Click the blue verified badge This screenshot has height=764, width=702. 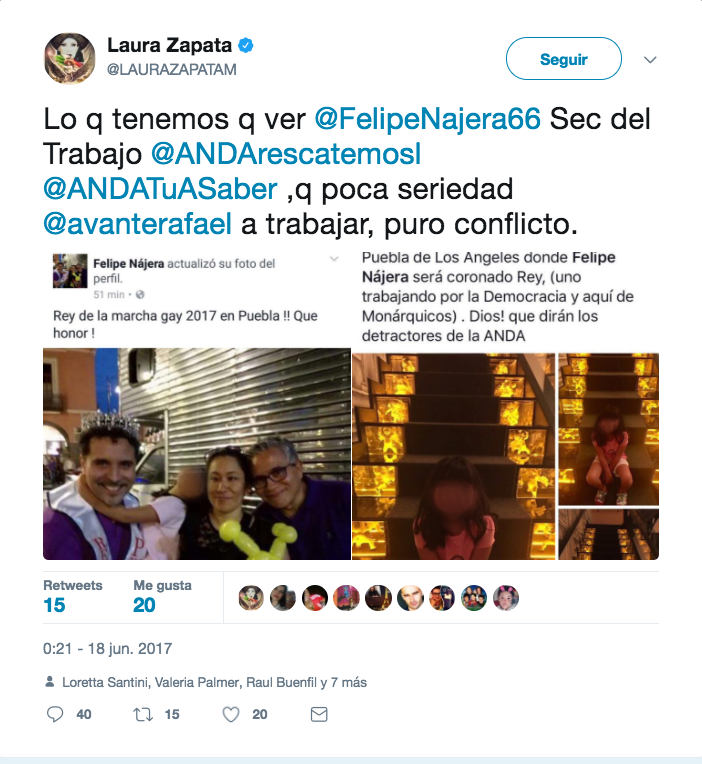246,45
